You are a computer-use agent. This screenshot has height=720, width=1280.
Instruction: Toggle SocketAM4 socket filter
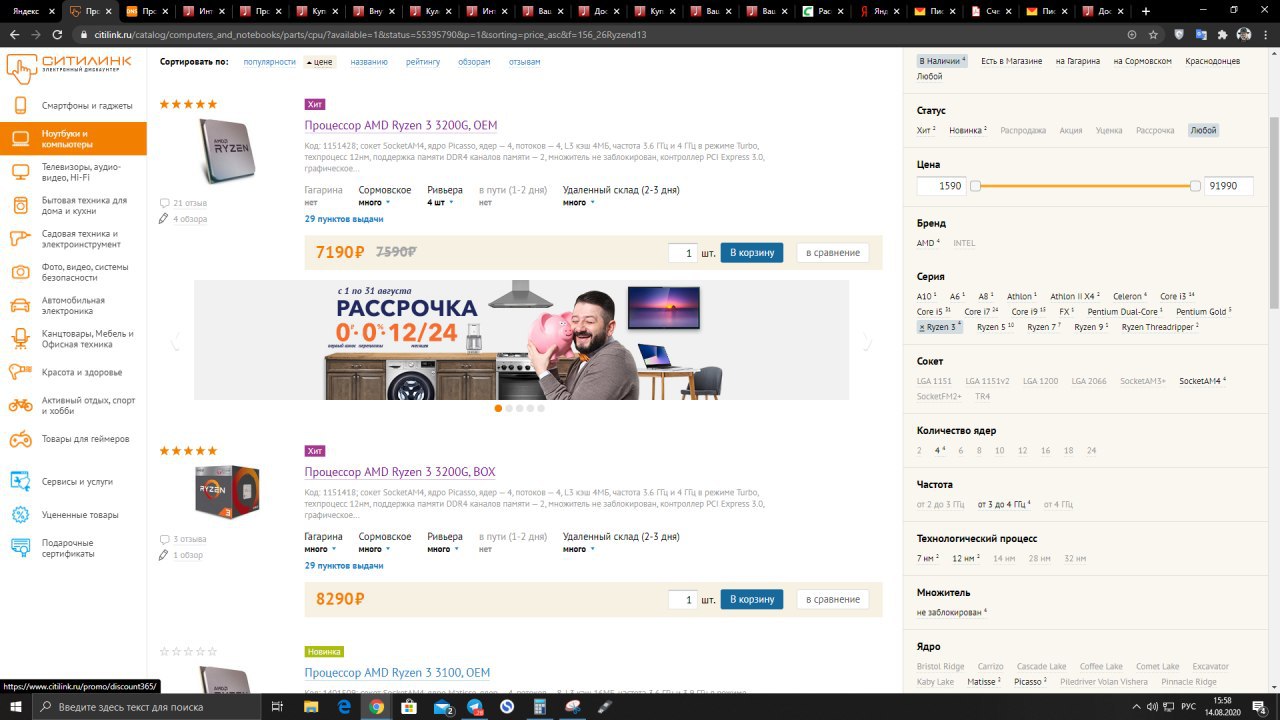point(1202,381)
